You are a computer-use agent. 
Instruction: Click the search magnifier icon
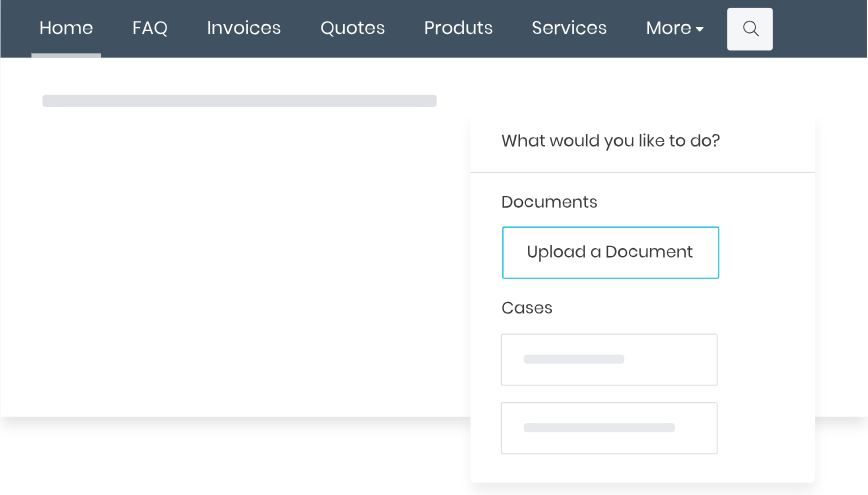(750, 29)
